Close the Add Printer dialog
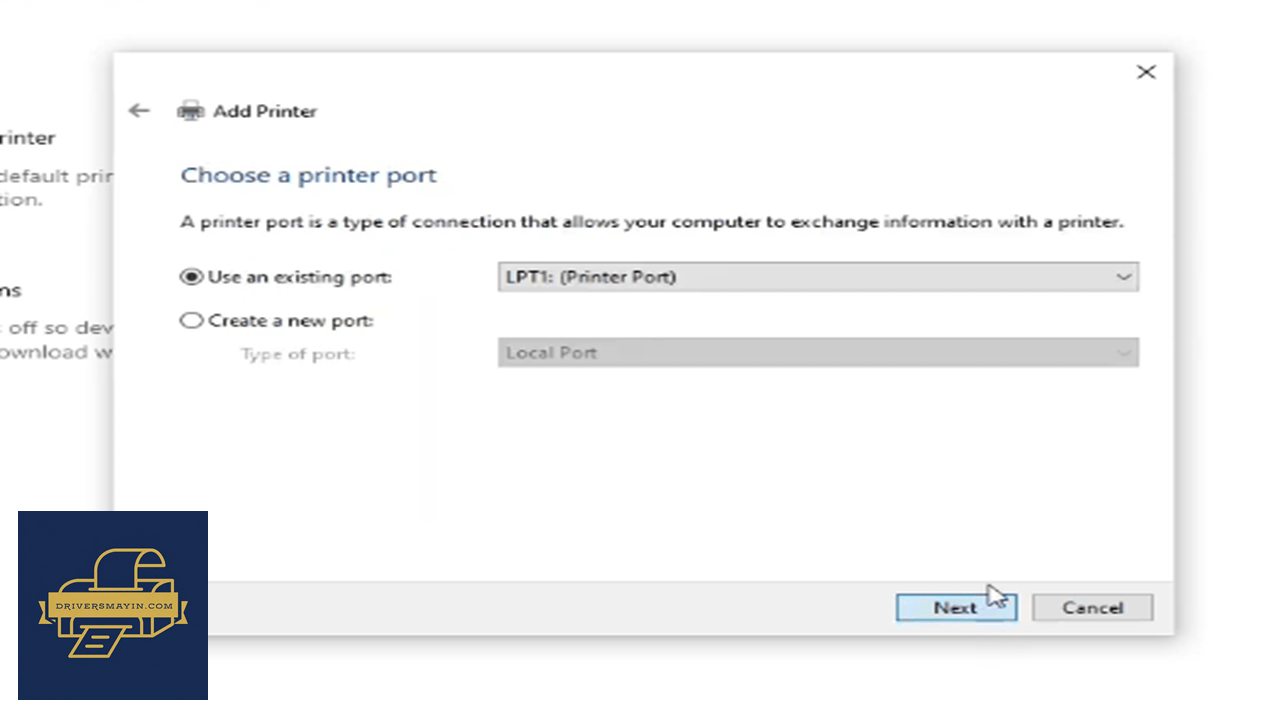Image resolution: width=1280 pixels, height=720 pixels. pos(1146,72)
